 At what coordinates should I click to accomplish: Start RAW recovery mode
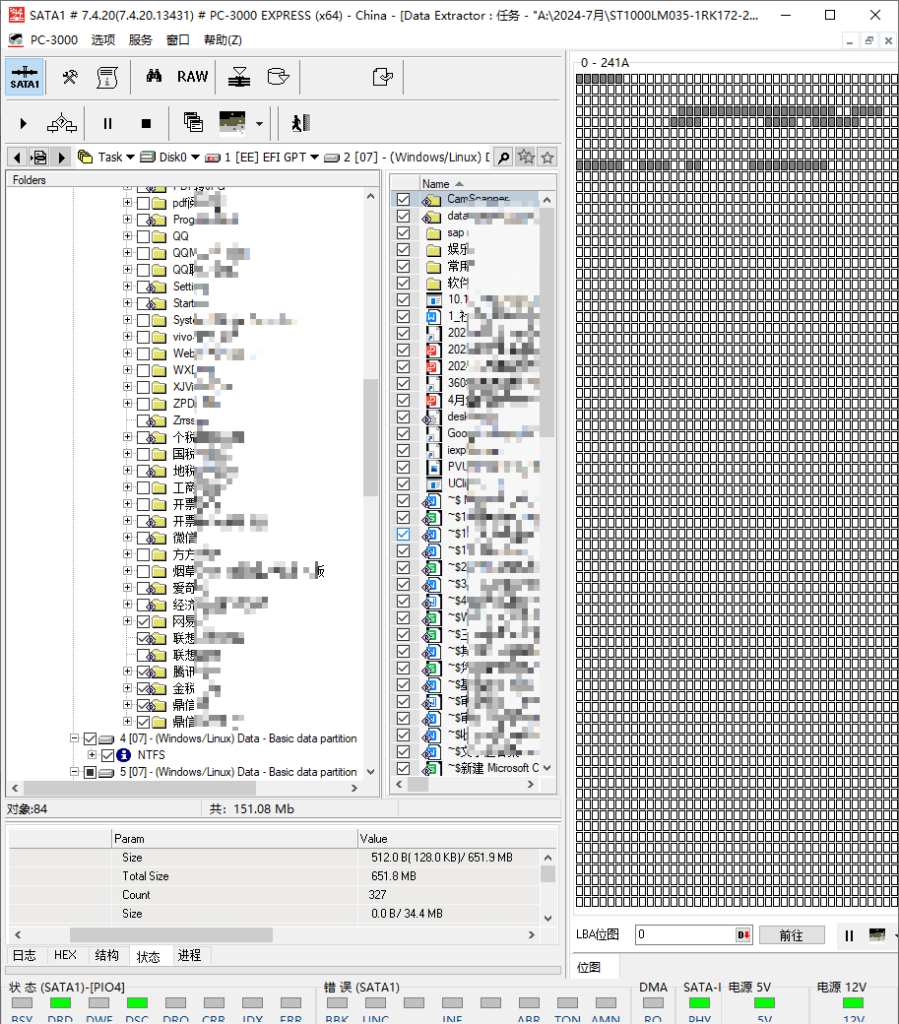192,77
